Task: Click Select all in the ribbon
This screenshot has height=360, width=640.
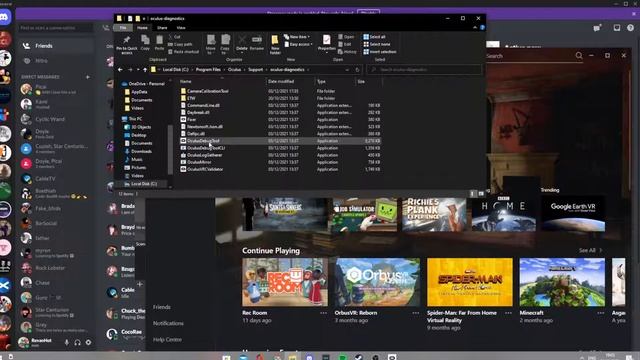Action: [374, 37]
